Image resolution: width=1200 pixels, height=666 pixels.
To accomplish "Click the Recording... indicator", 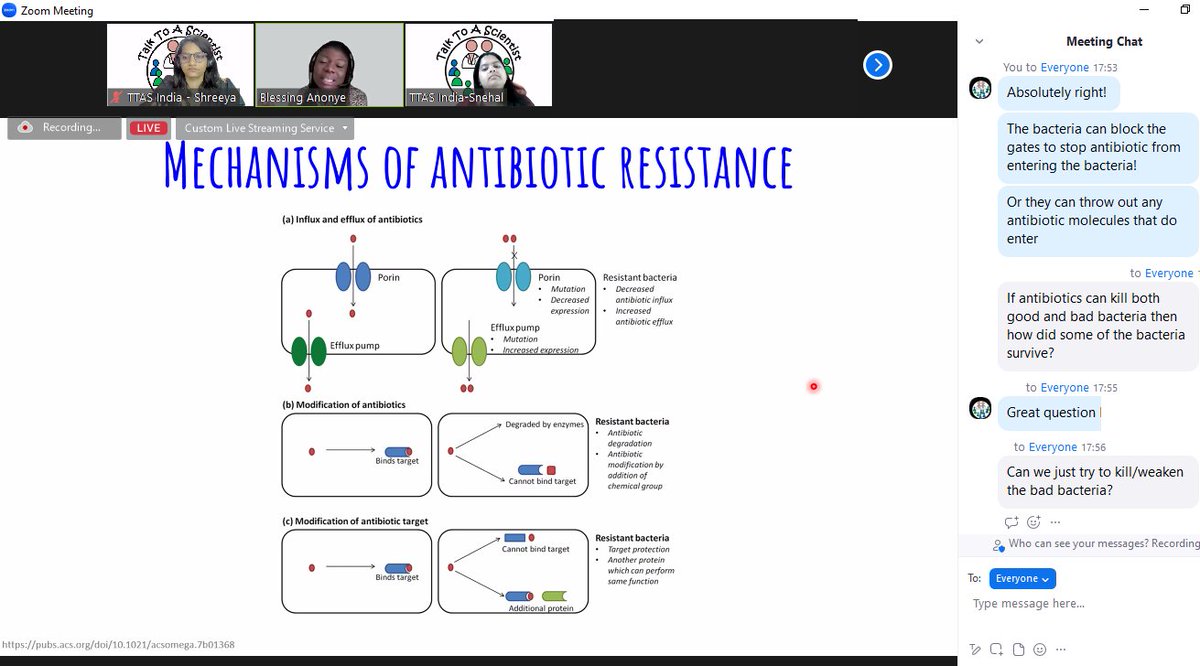I will point(64,128).
